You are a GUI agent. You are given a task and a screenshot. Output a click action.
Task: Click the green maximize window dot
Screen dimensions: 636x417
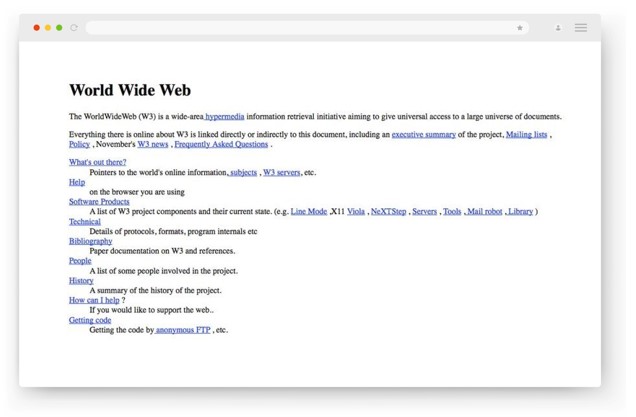pos(59,28)
